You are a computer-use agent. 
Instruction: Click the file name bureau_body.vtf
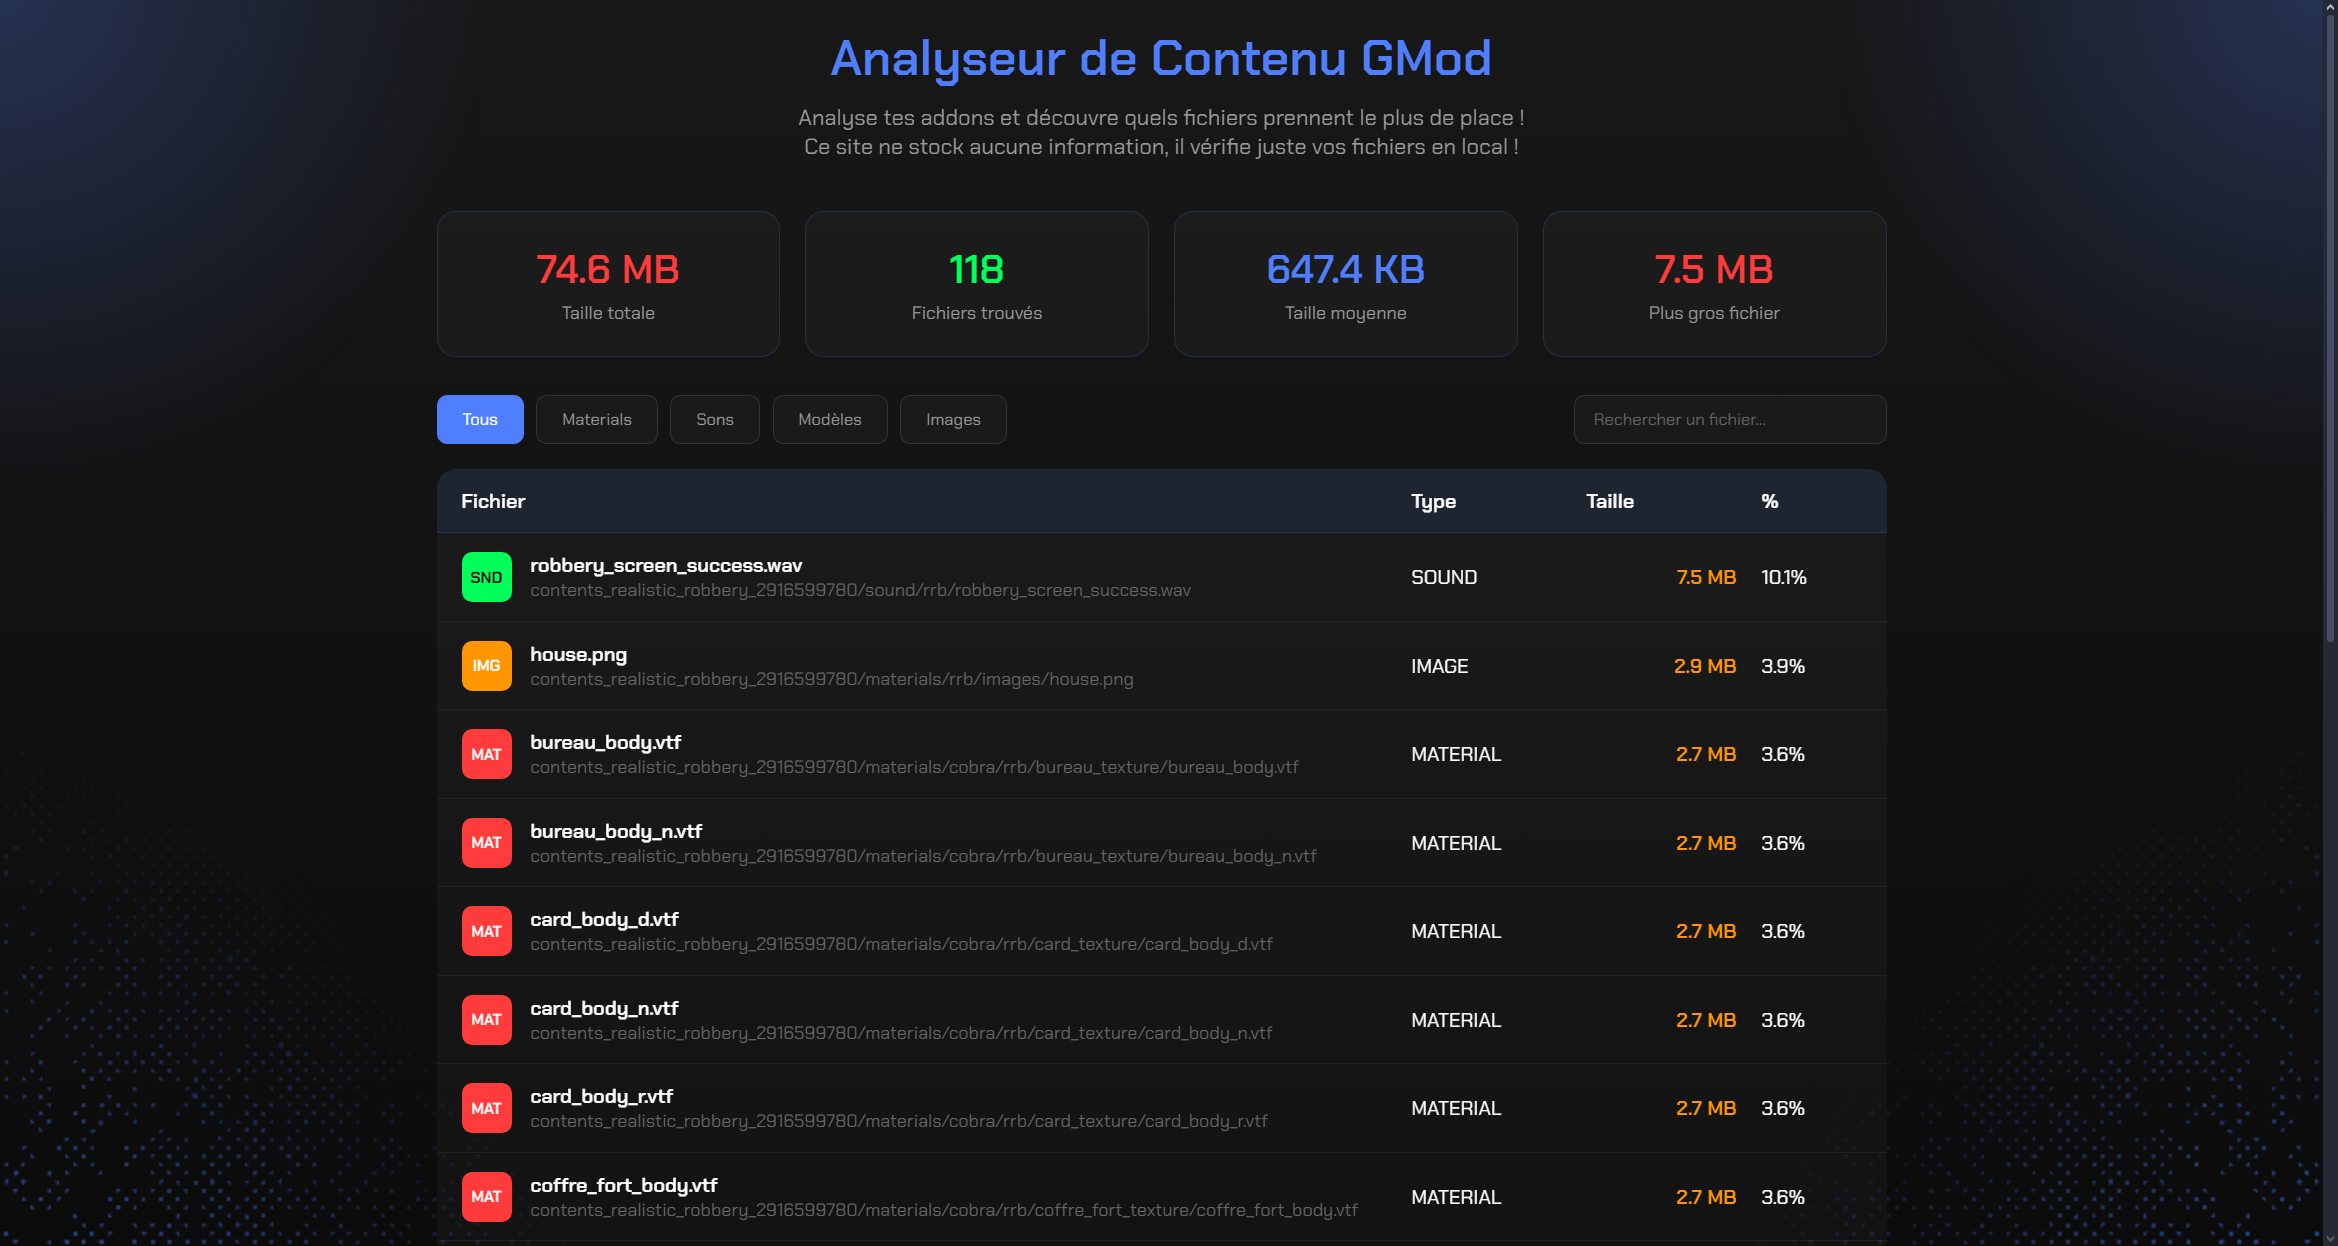click(x=605, y=743)
